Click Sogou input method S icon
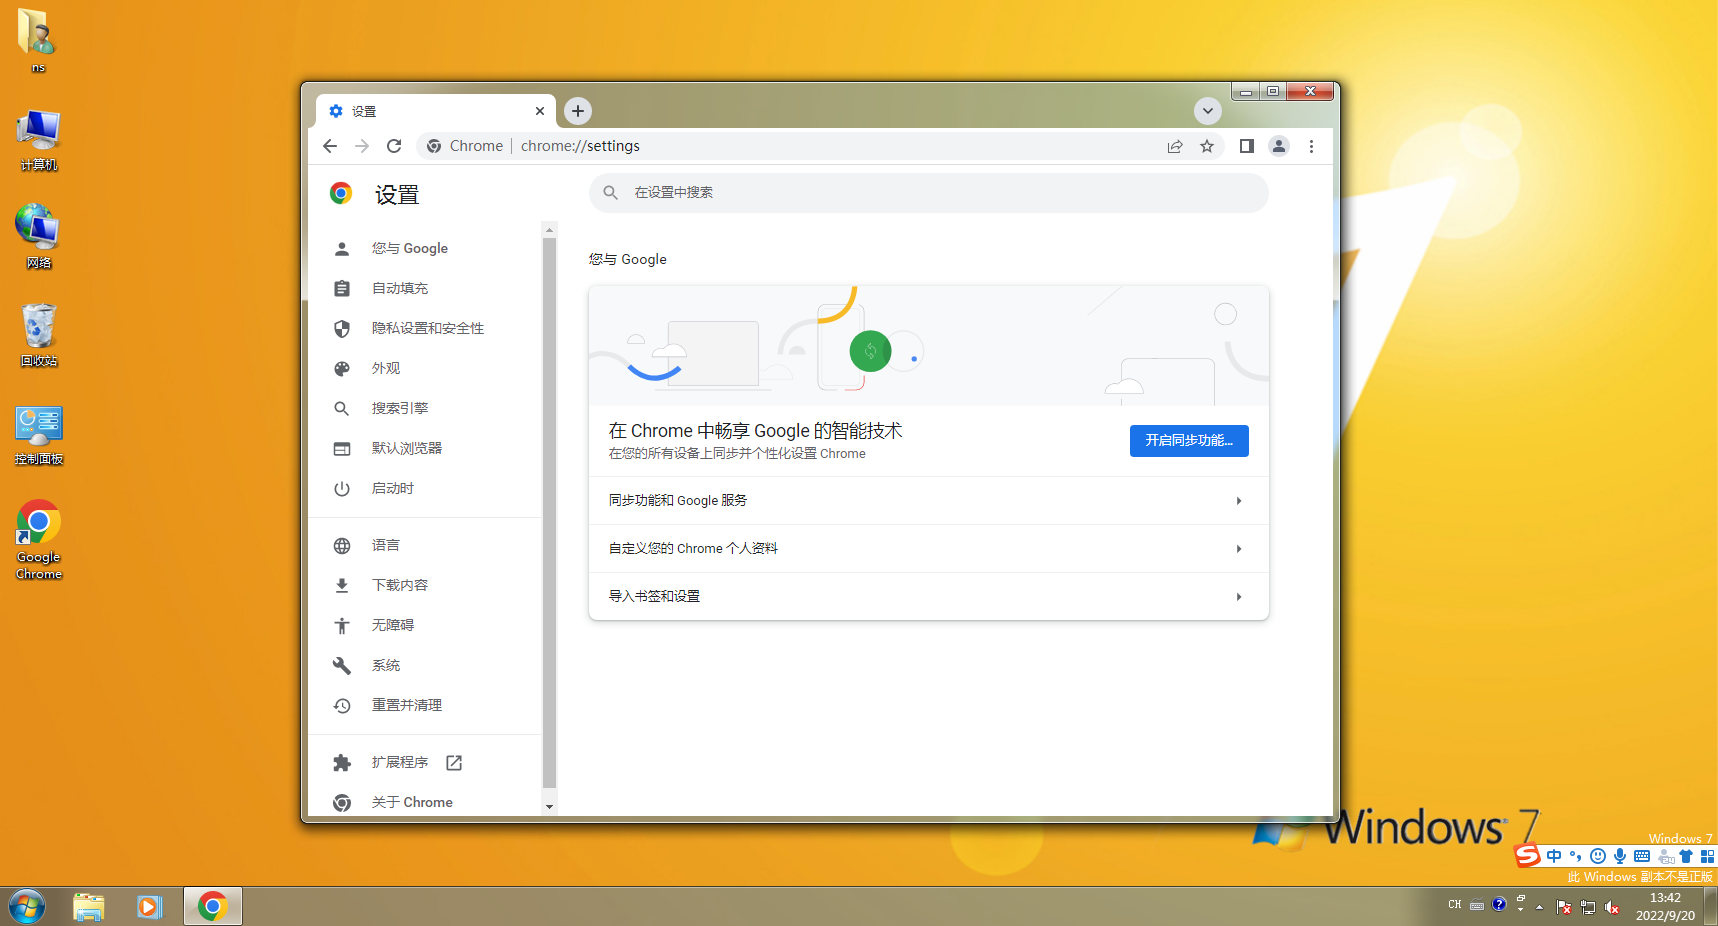The height and width of the screenshot is (926, 1718). click(x=1527, y=856)
